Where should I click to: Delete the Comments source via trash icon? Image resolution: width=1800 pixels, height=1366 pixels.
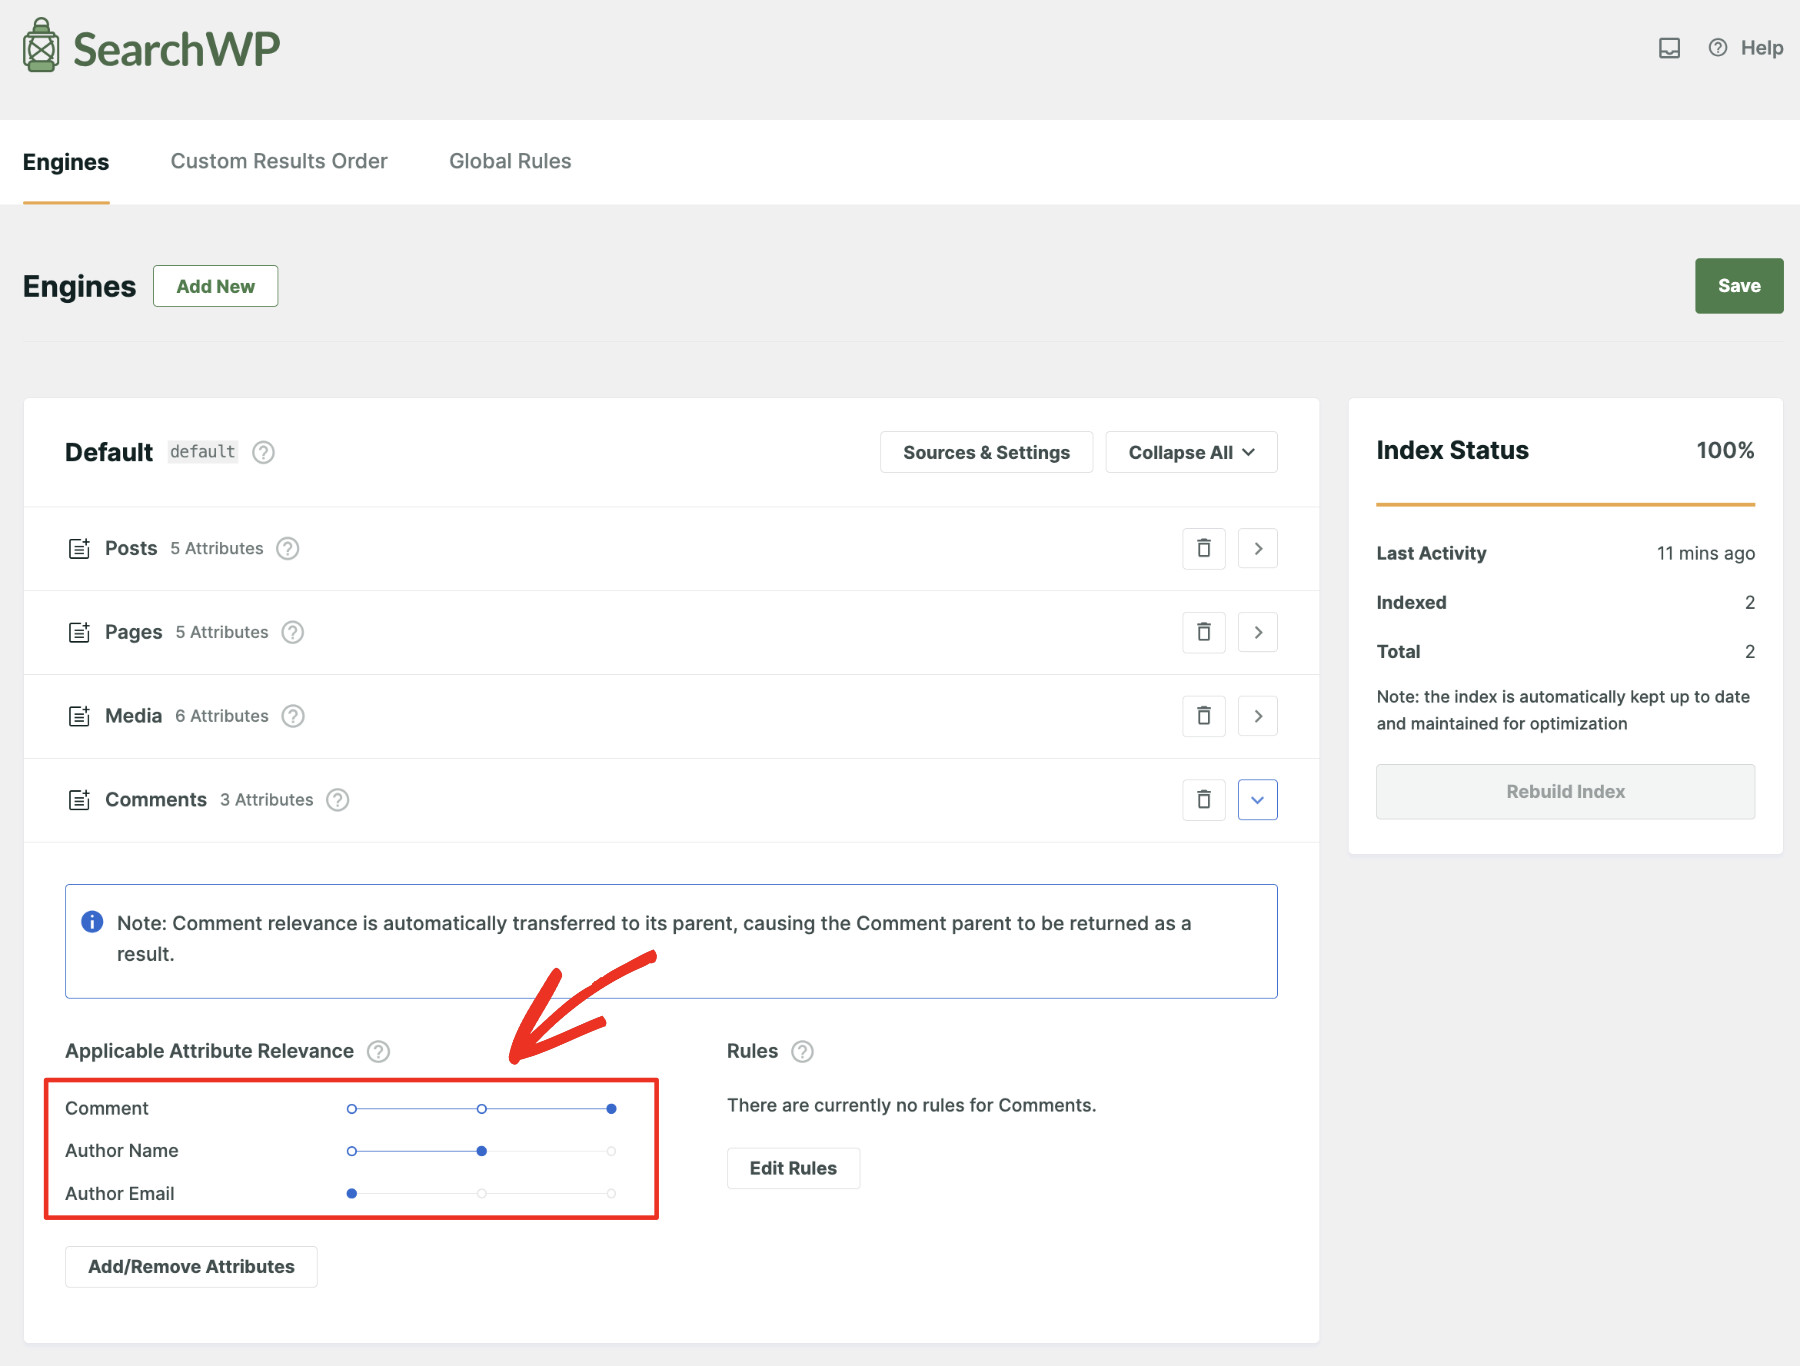pyautogui.click(x=1203, y=799)
